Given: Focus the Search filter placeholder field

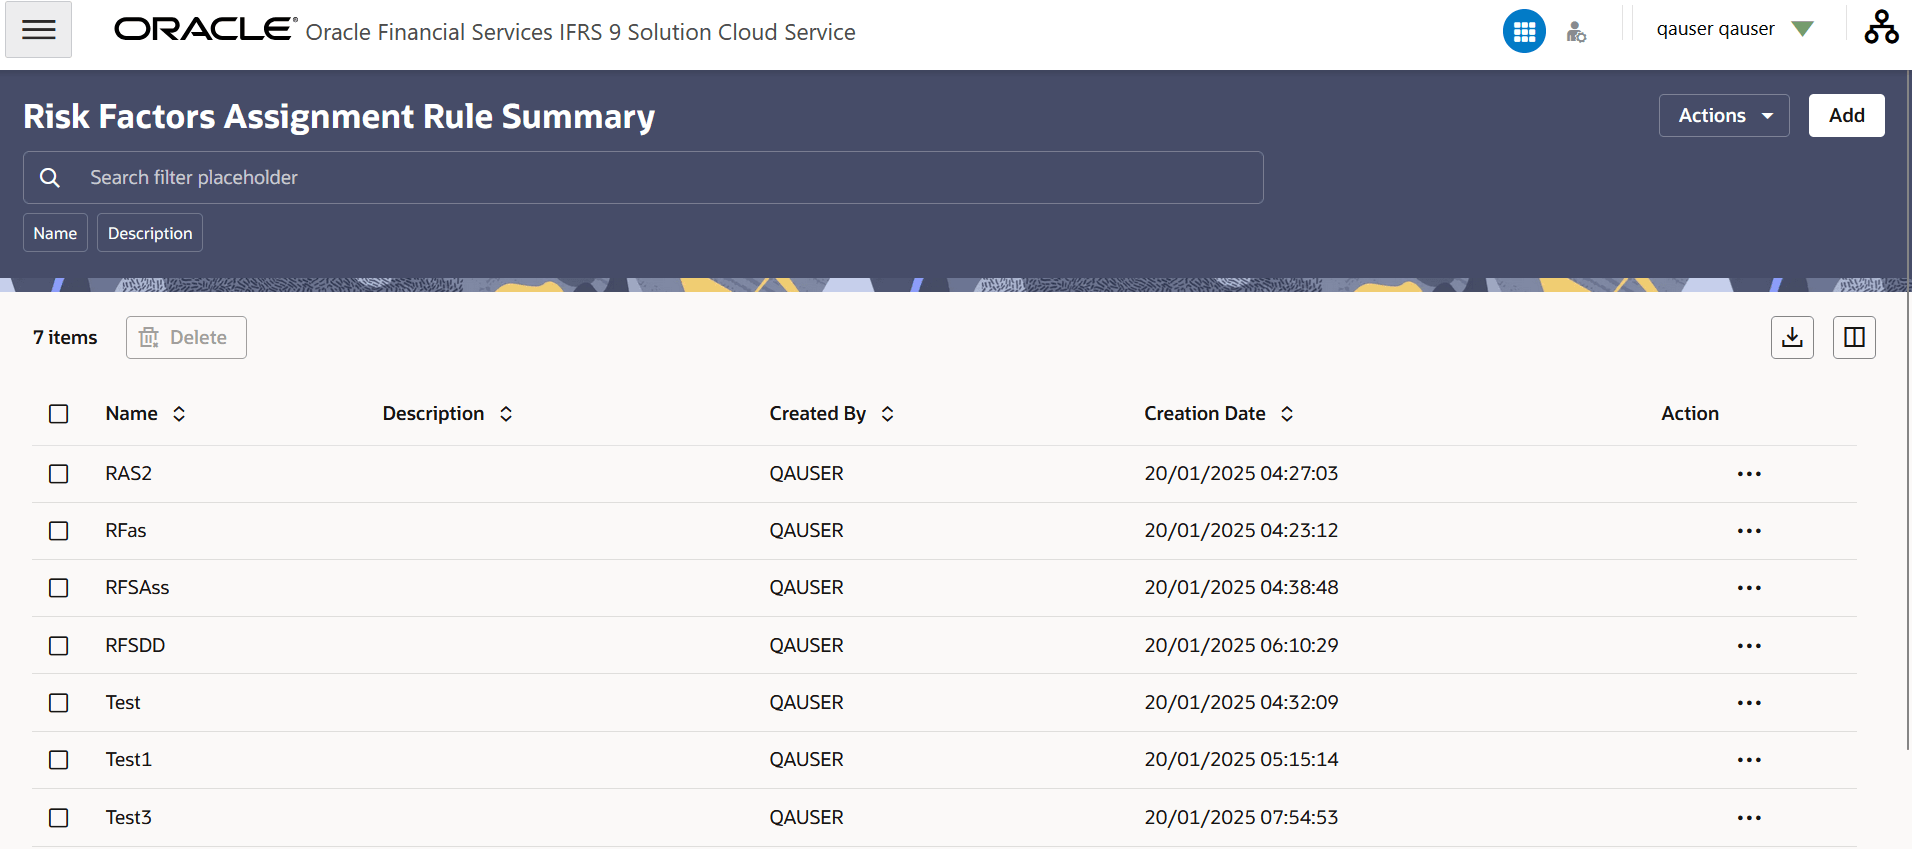Looking at the screenshot, I should (x=643, y=178).
